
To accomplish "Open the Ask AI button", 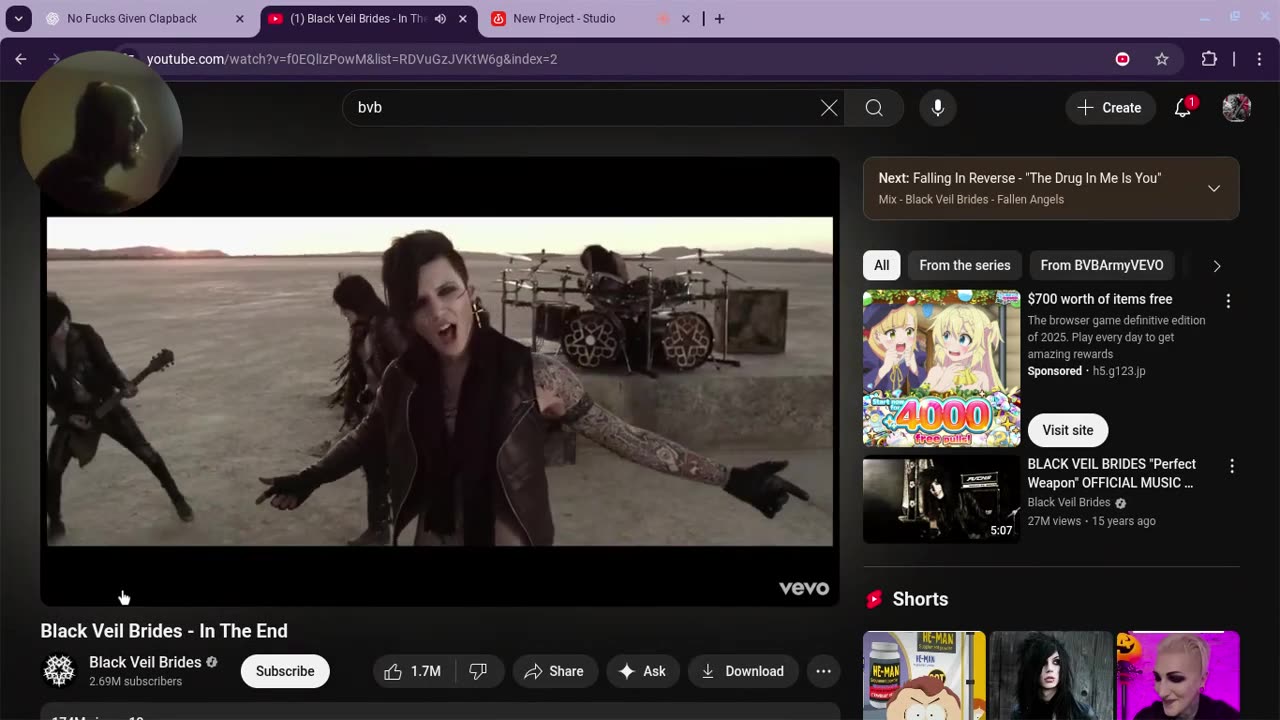I will (x=642, y=671).
